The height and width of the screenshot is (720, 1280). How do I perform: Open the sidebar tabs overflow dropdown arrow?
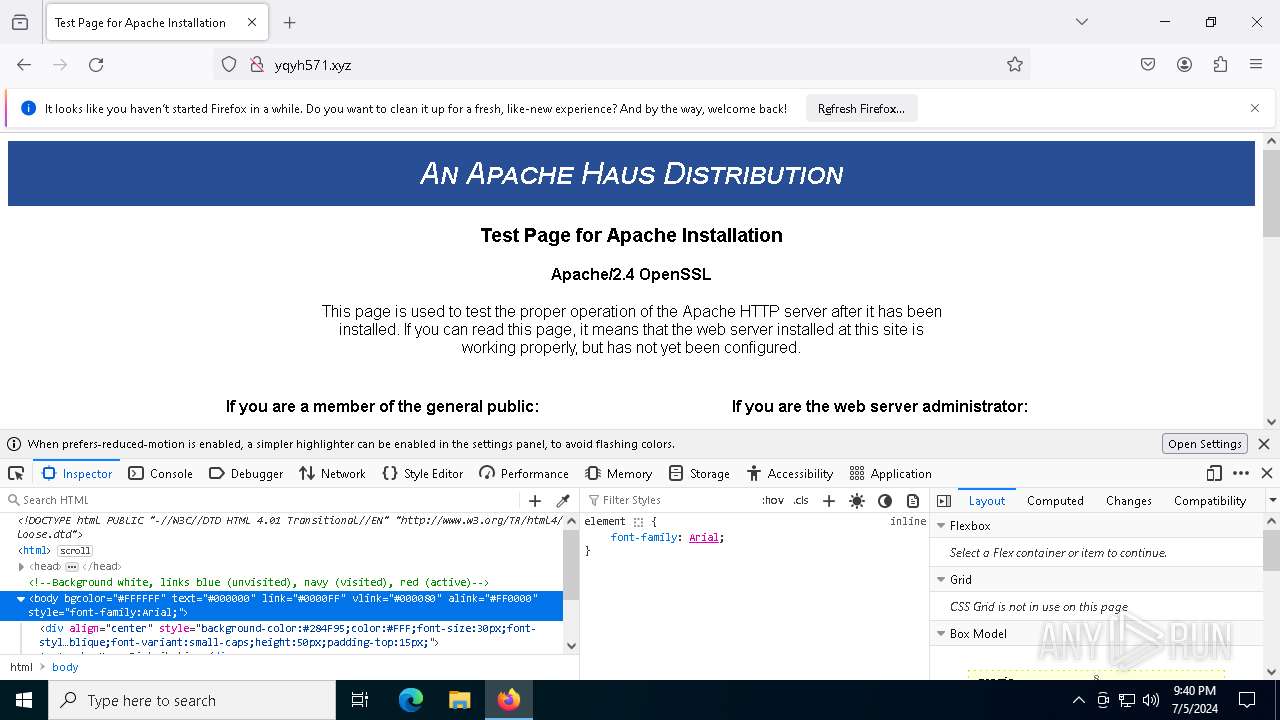click(x=1272, y=500)
